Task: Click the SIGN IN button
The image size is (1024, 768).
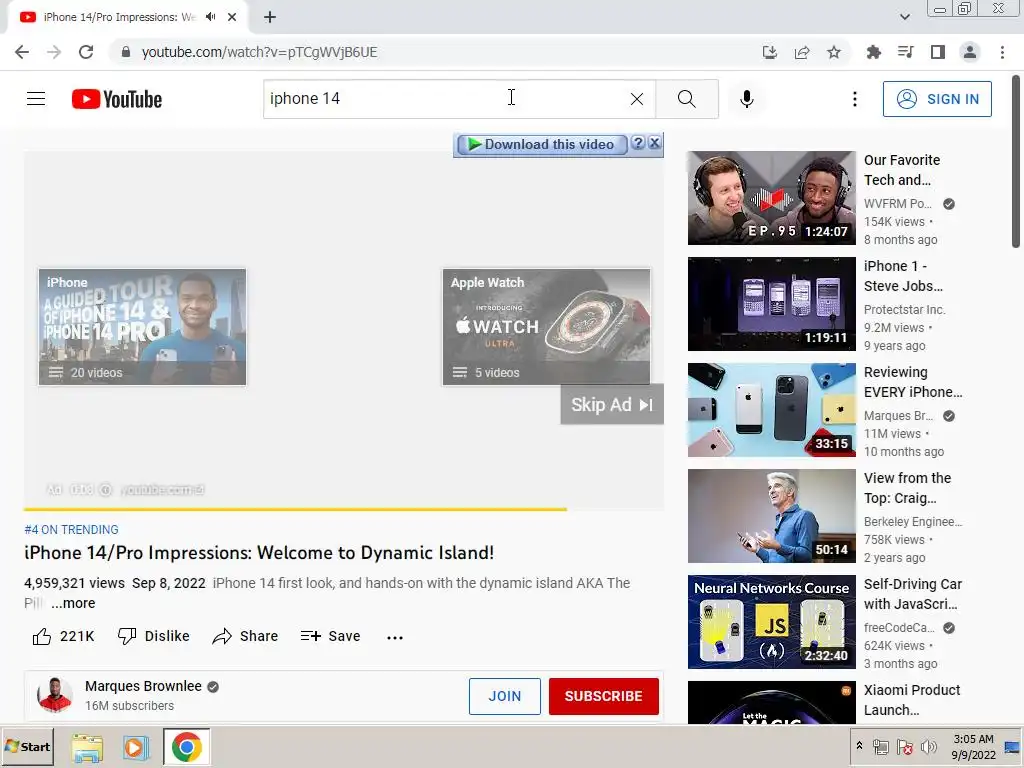Action: 937,99
